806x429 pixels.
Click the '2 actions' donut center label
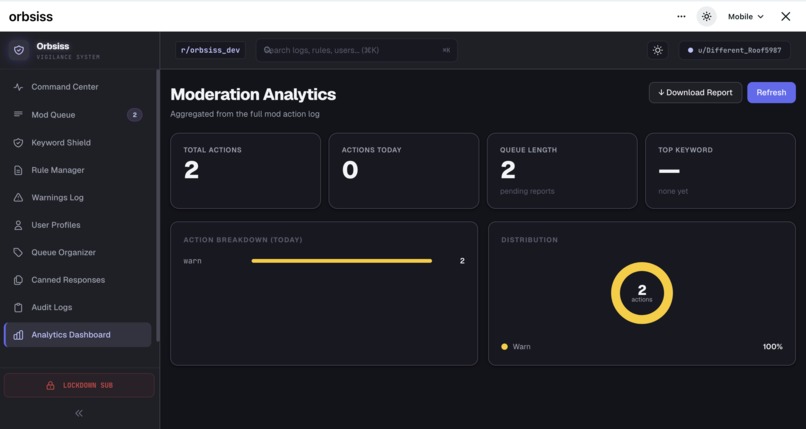[x=642, y=293]
